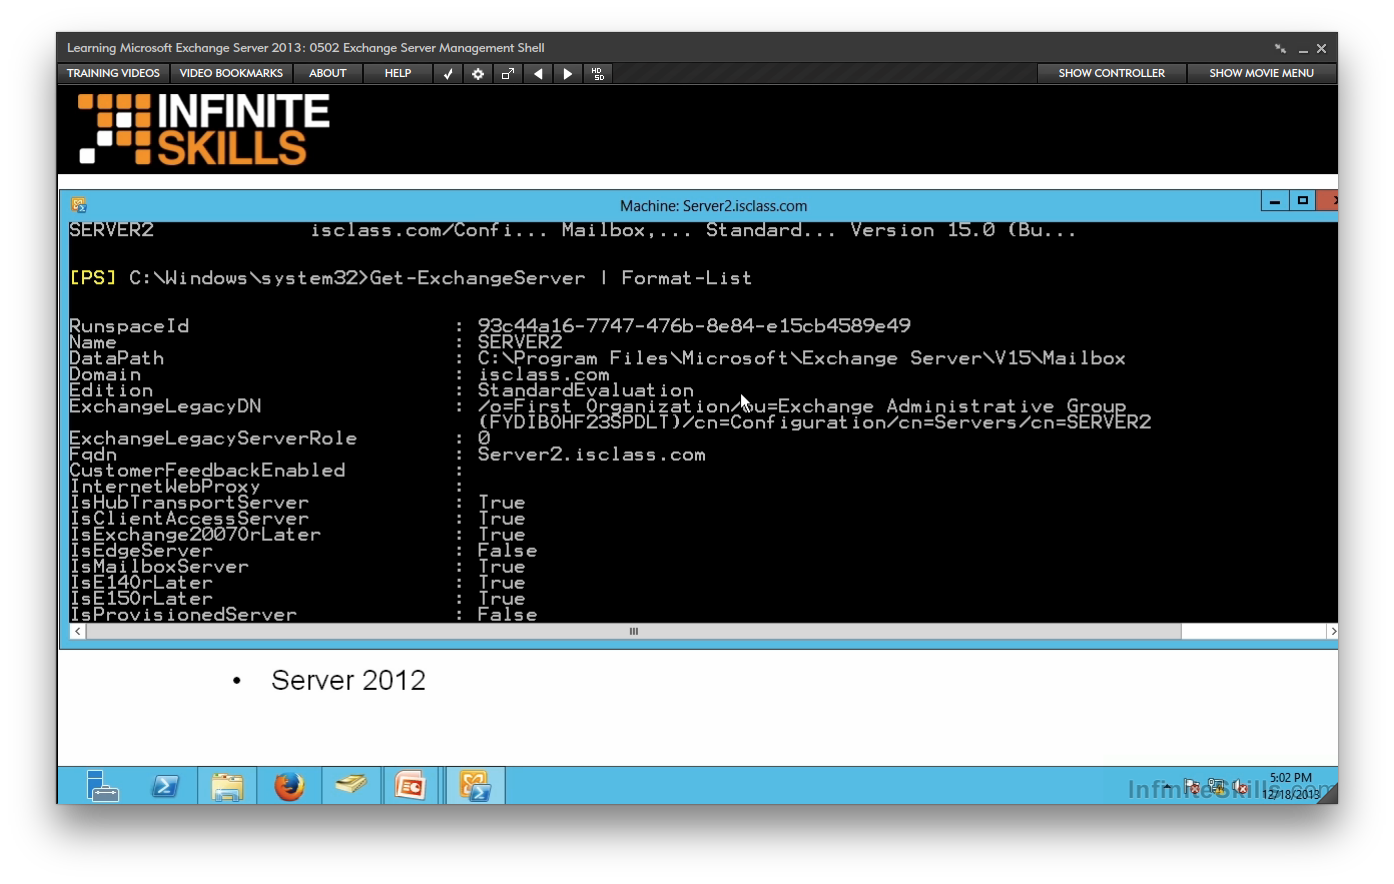Click the scroll left arrow in shell window
Viewport: 1394px width, 884px height.
pyautogui.click(x=78, y=631)
